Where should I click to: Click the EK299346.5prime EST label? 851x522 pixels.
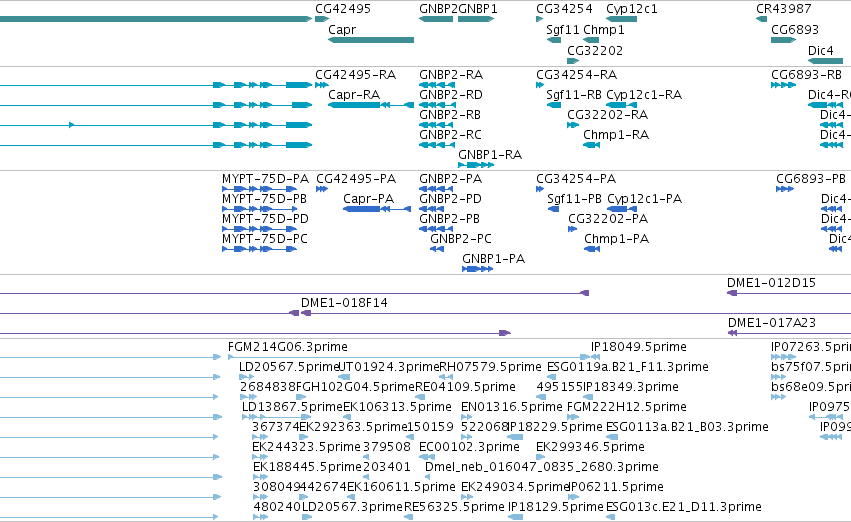(x=590, y=448)
